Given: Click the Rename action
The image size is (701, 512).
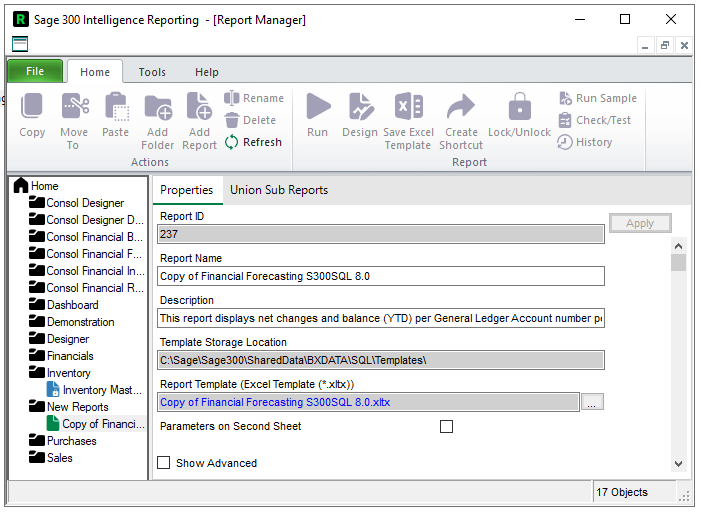Looking at the screenshot, I should coord(253,98).
